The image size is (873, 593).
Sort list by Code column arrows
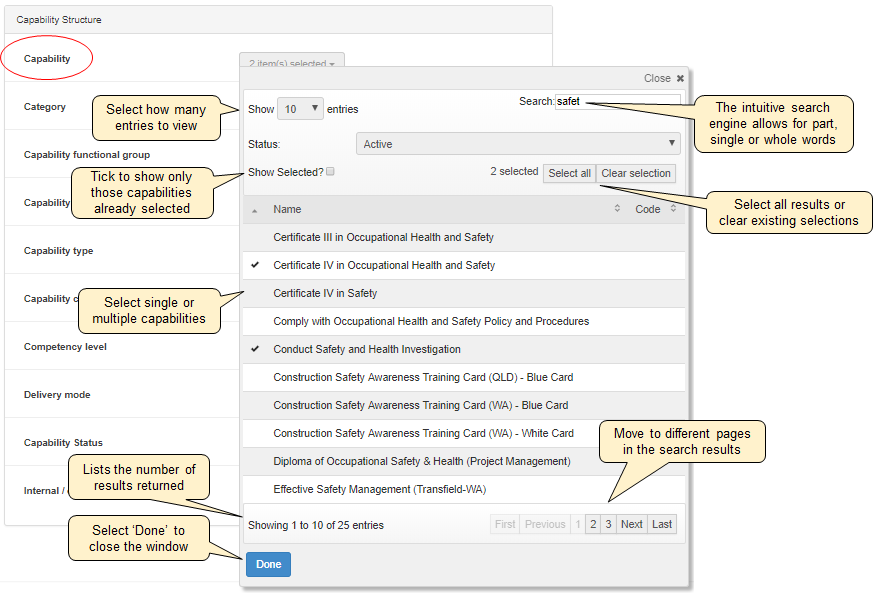click(x=673, y=209)
